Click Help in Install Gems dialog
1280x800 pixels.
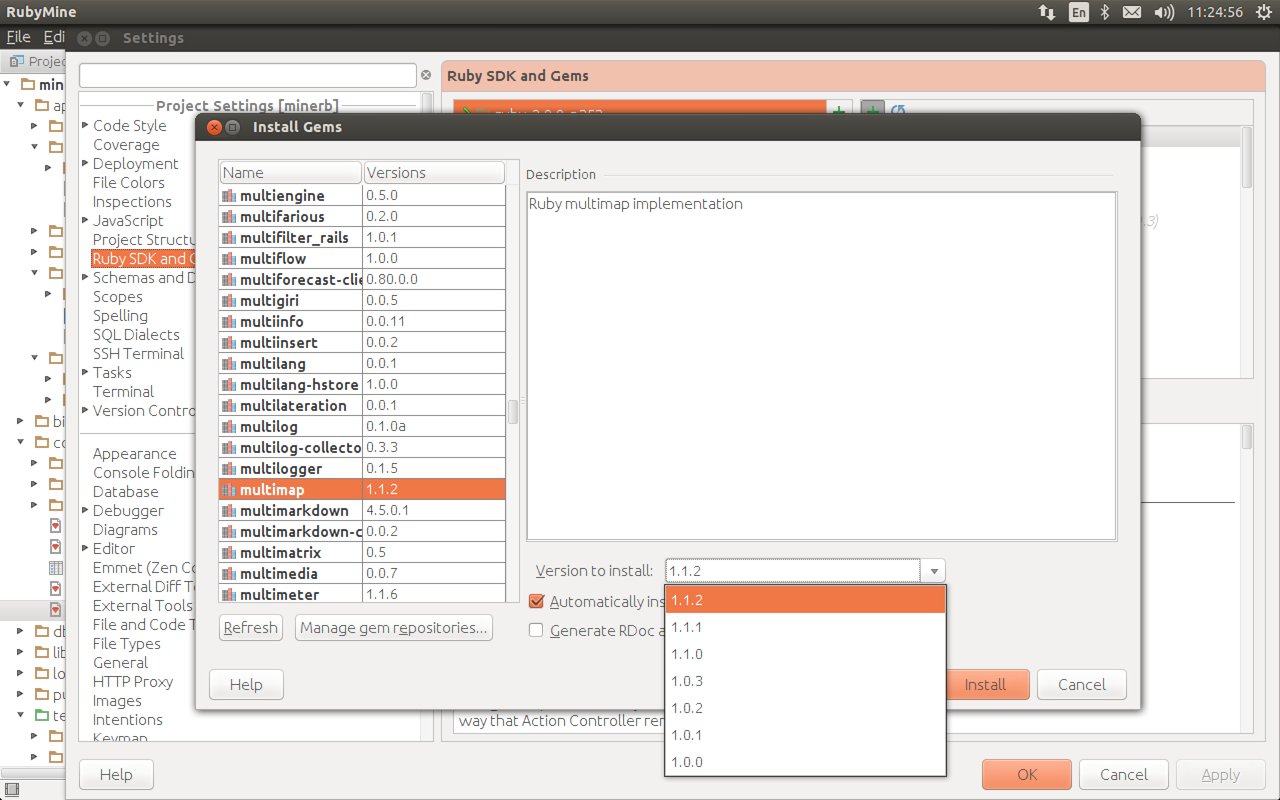[x=246, y=685]
